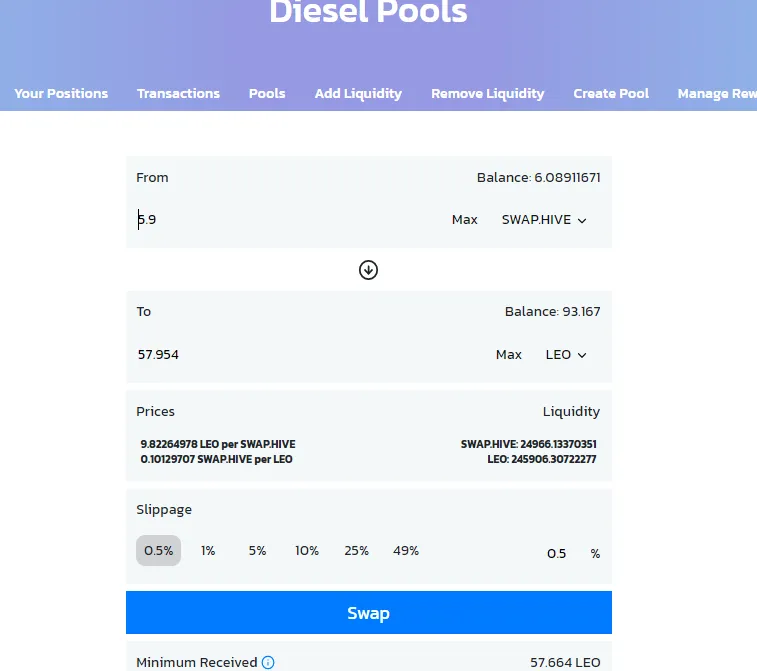
Task: Expand the SWAP.HIVE token dropdown
Action: coord(544,220)
